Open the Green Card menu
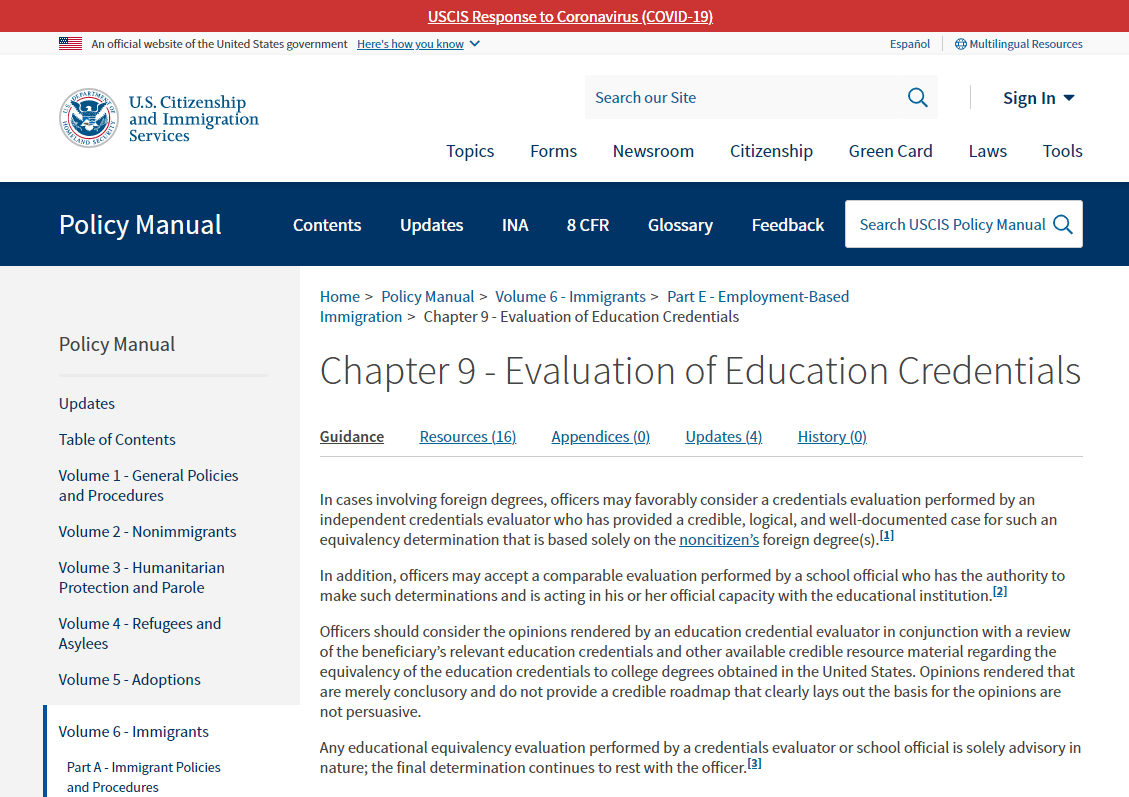The width and height of the screenshot is (1129, 797). click(890, 151)
